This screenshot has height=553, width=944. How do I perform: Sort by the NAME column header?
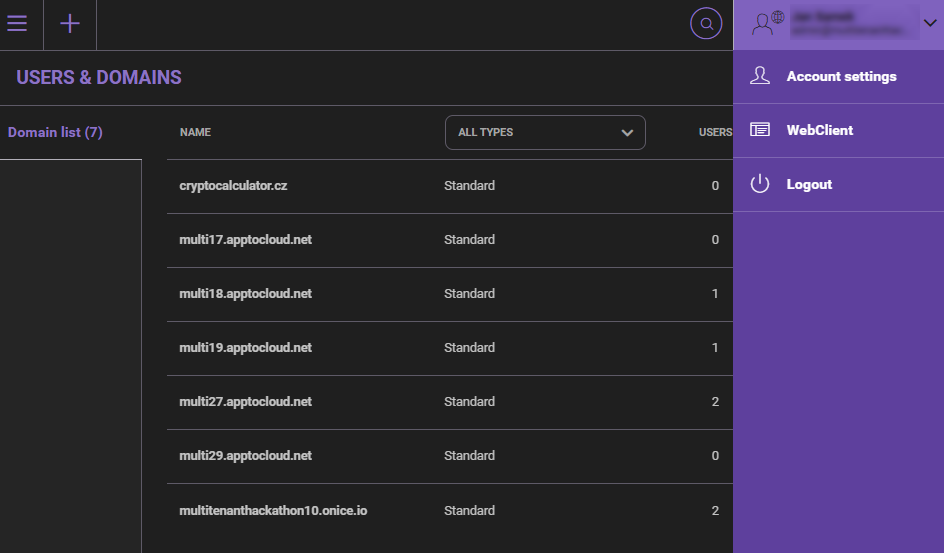click(195, 132)
